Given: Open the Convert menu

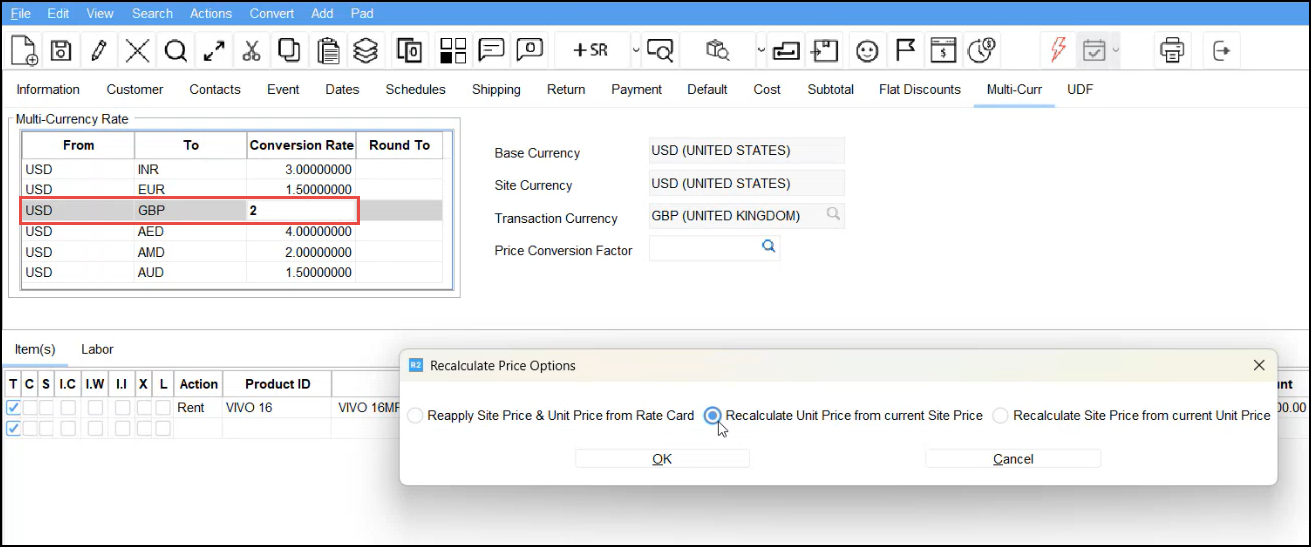Looking at the screenshot, I should tap(272, 13).
